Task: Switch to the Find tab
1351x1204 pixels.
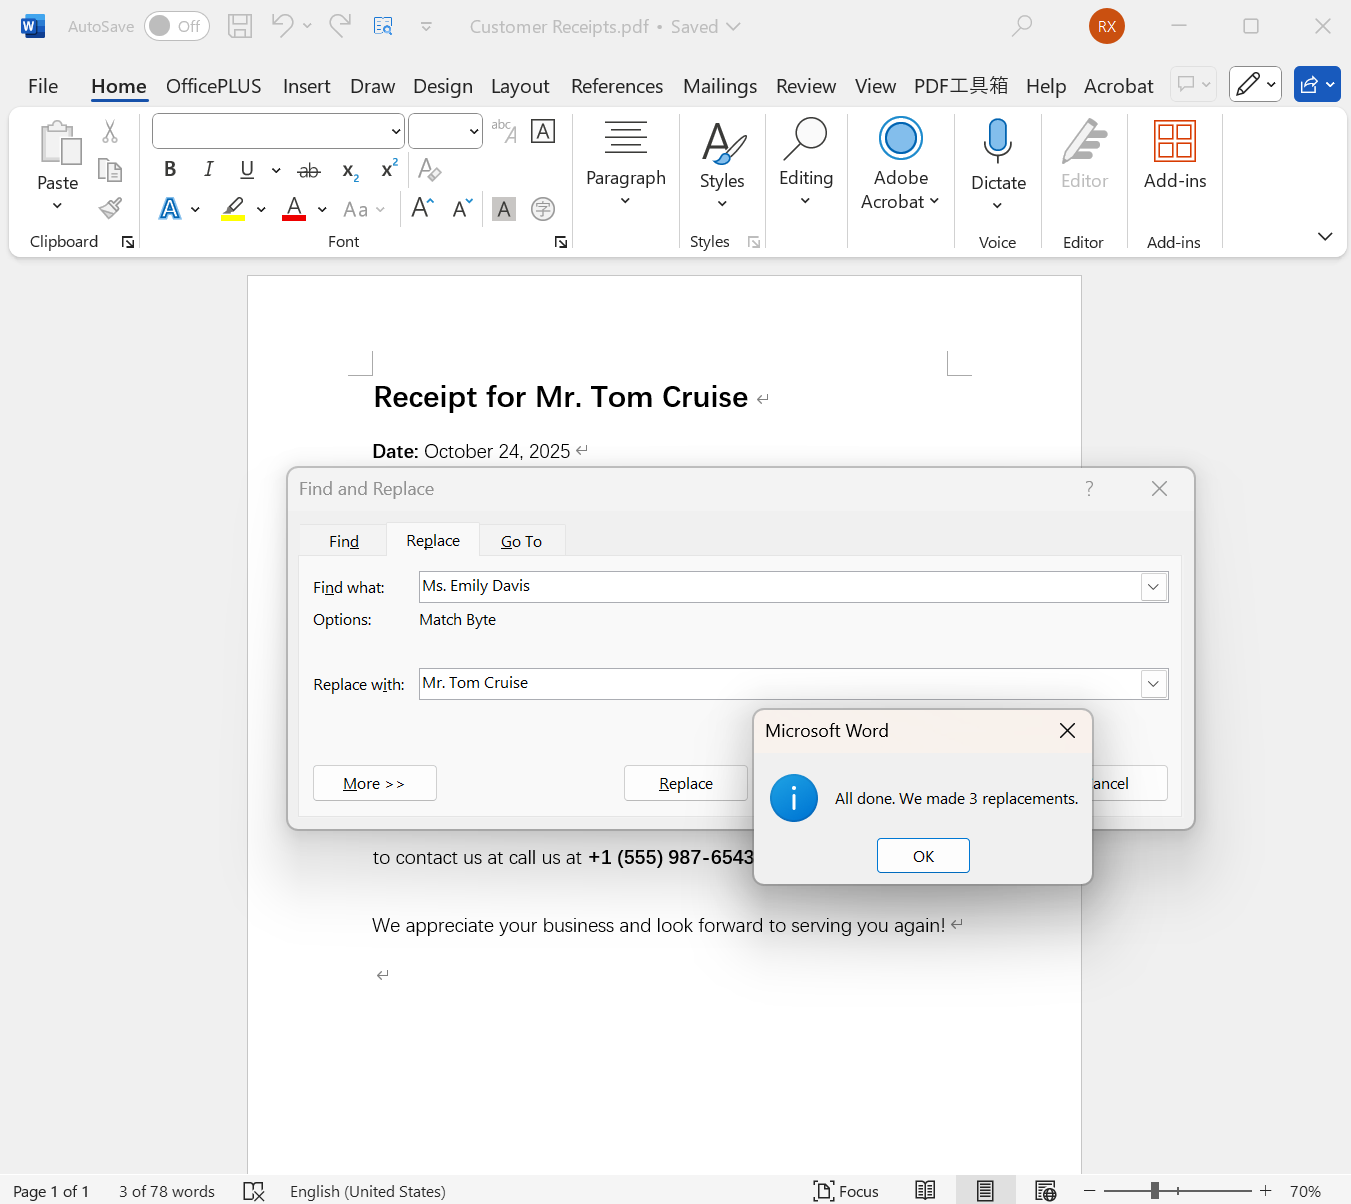Action: 343,541
